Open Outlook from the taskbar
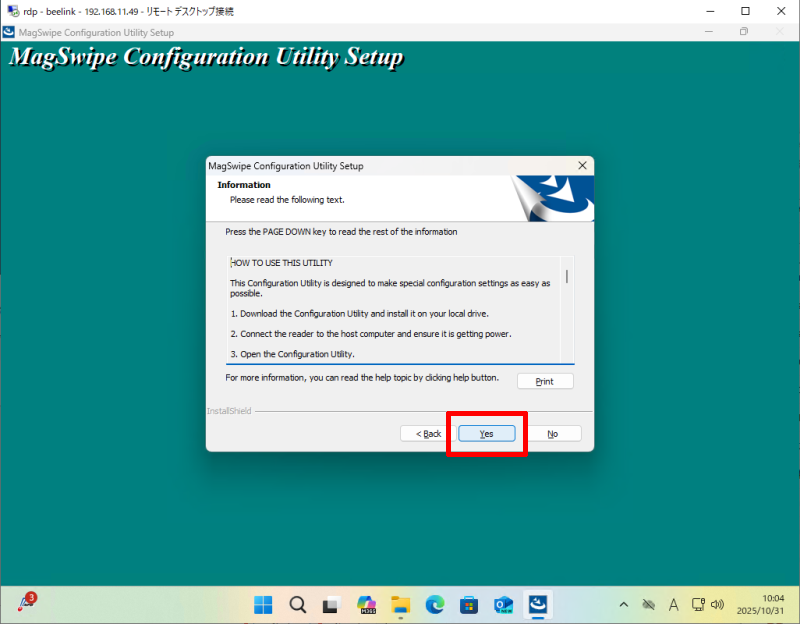 pos(503,605)
